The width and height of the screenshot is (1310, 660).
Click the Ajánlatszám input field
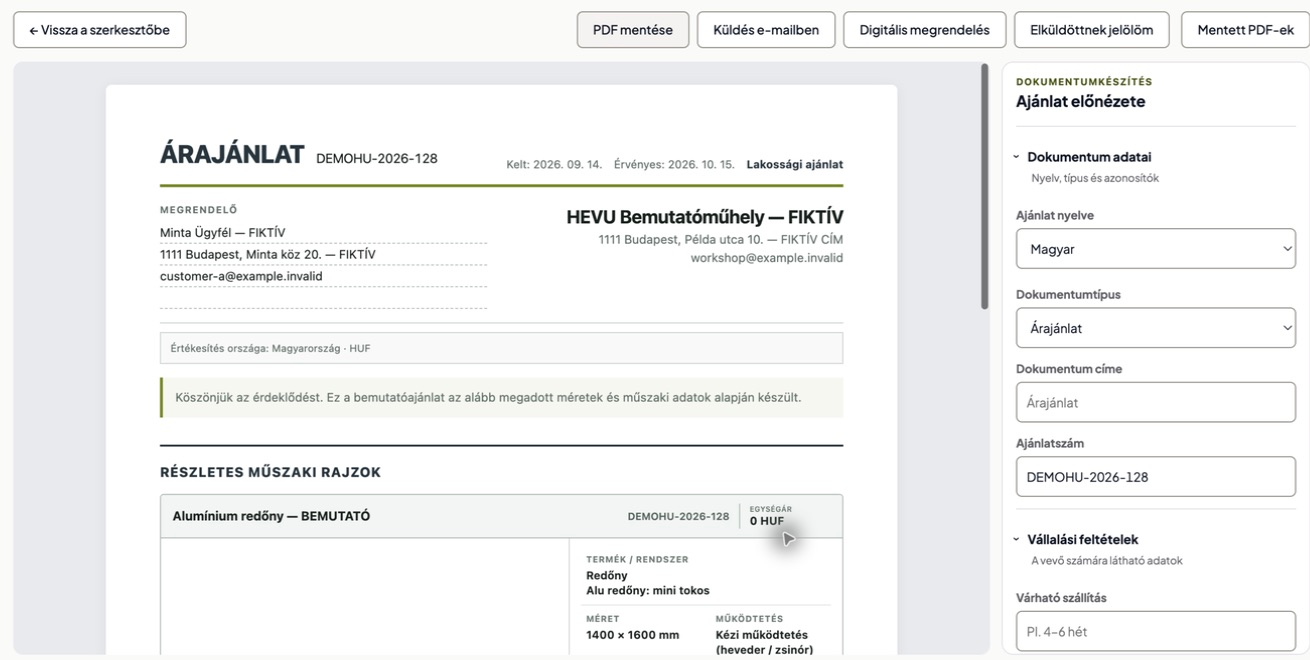pos(1156,477)
